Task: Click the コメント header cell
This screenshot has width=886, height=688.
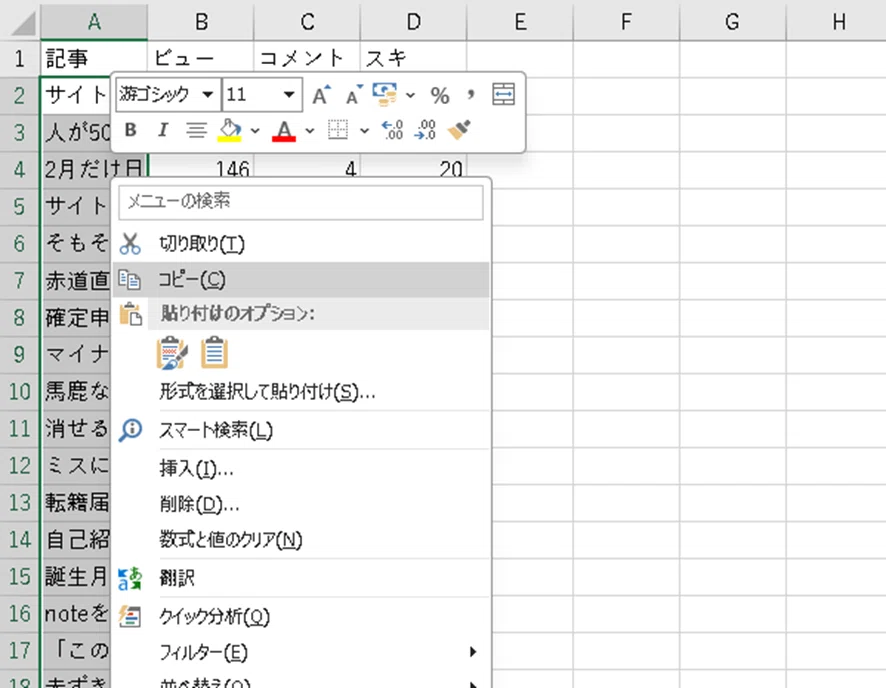Action: point(307,59)
